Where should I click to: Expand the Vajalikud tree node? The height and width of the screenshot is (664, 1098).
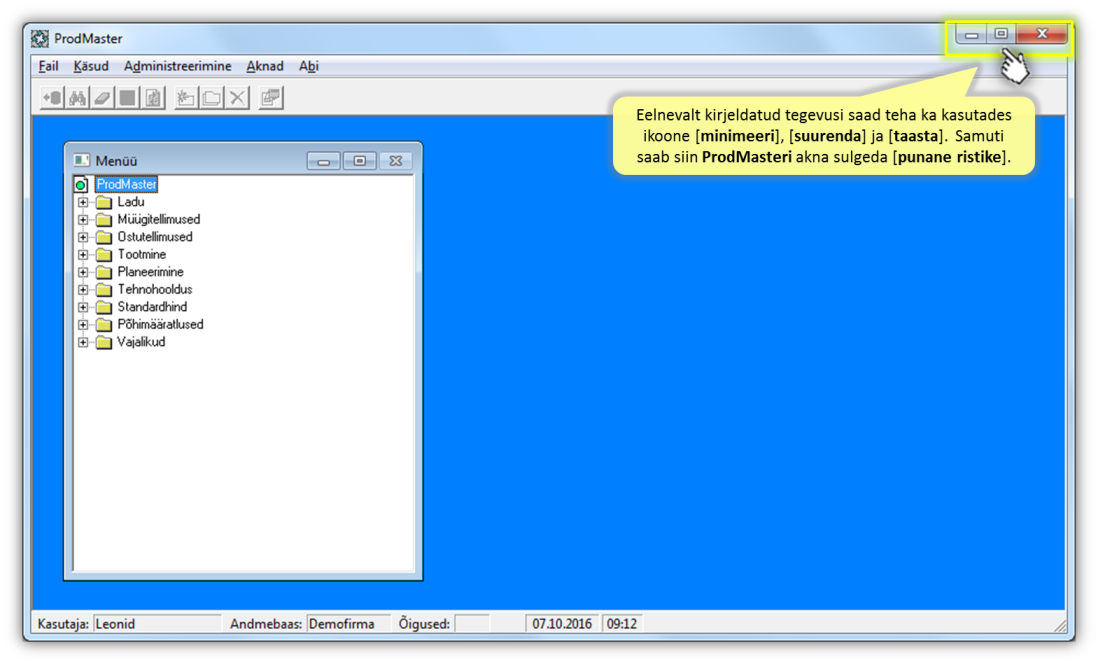tap(83, 343)
